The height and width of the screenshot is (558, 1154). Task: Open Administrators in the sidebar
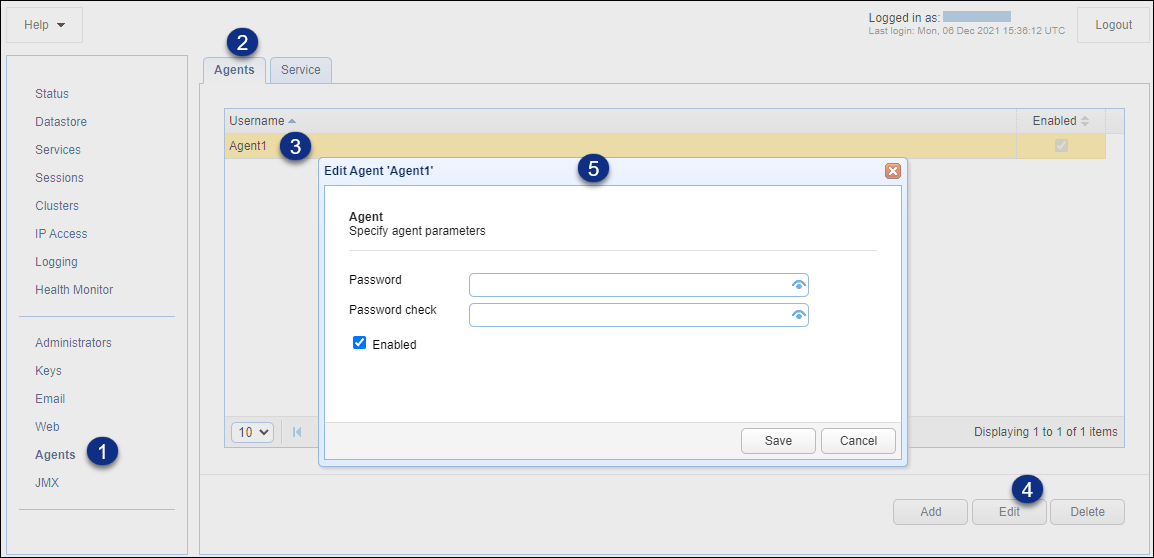(x=74, y=342)
